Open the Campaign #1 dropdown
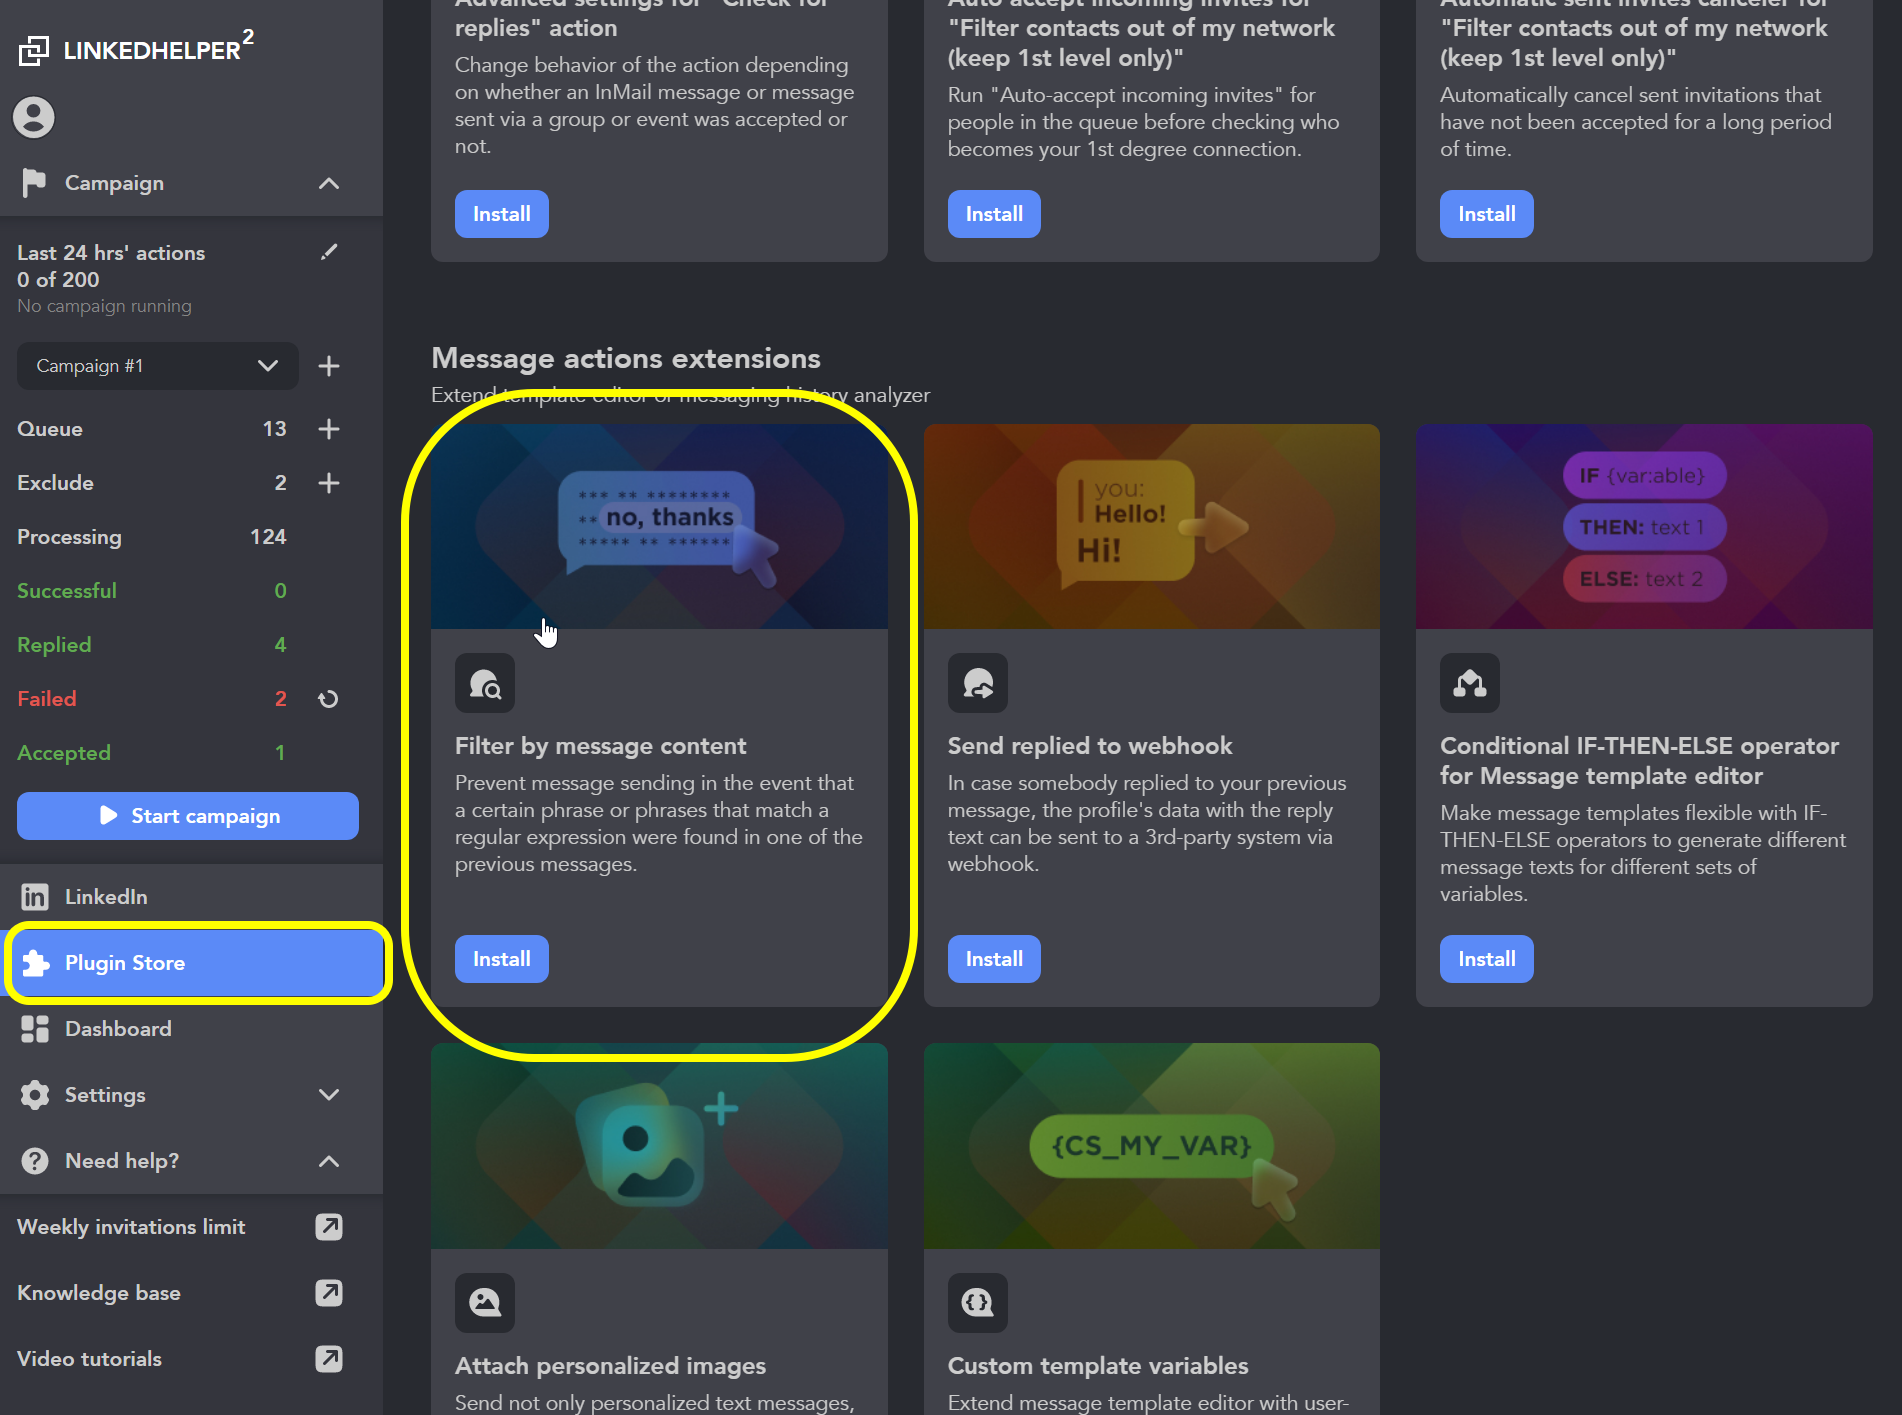1902x1415 pixels. point(158,366)
